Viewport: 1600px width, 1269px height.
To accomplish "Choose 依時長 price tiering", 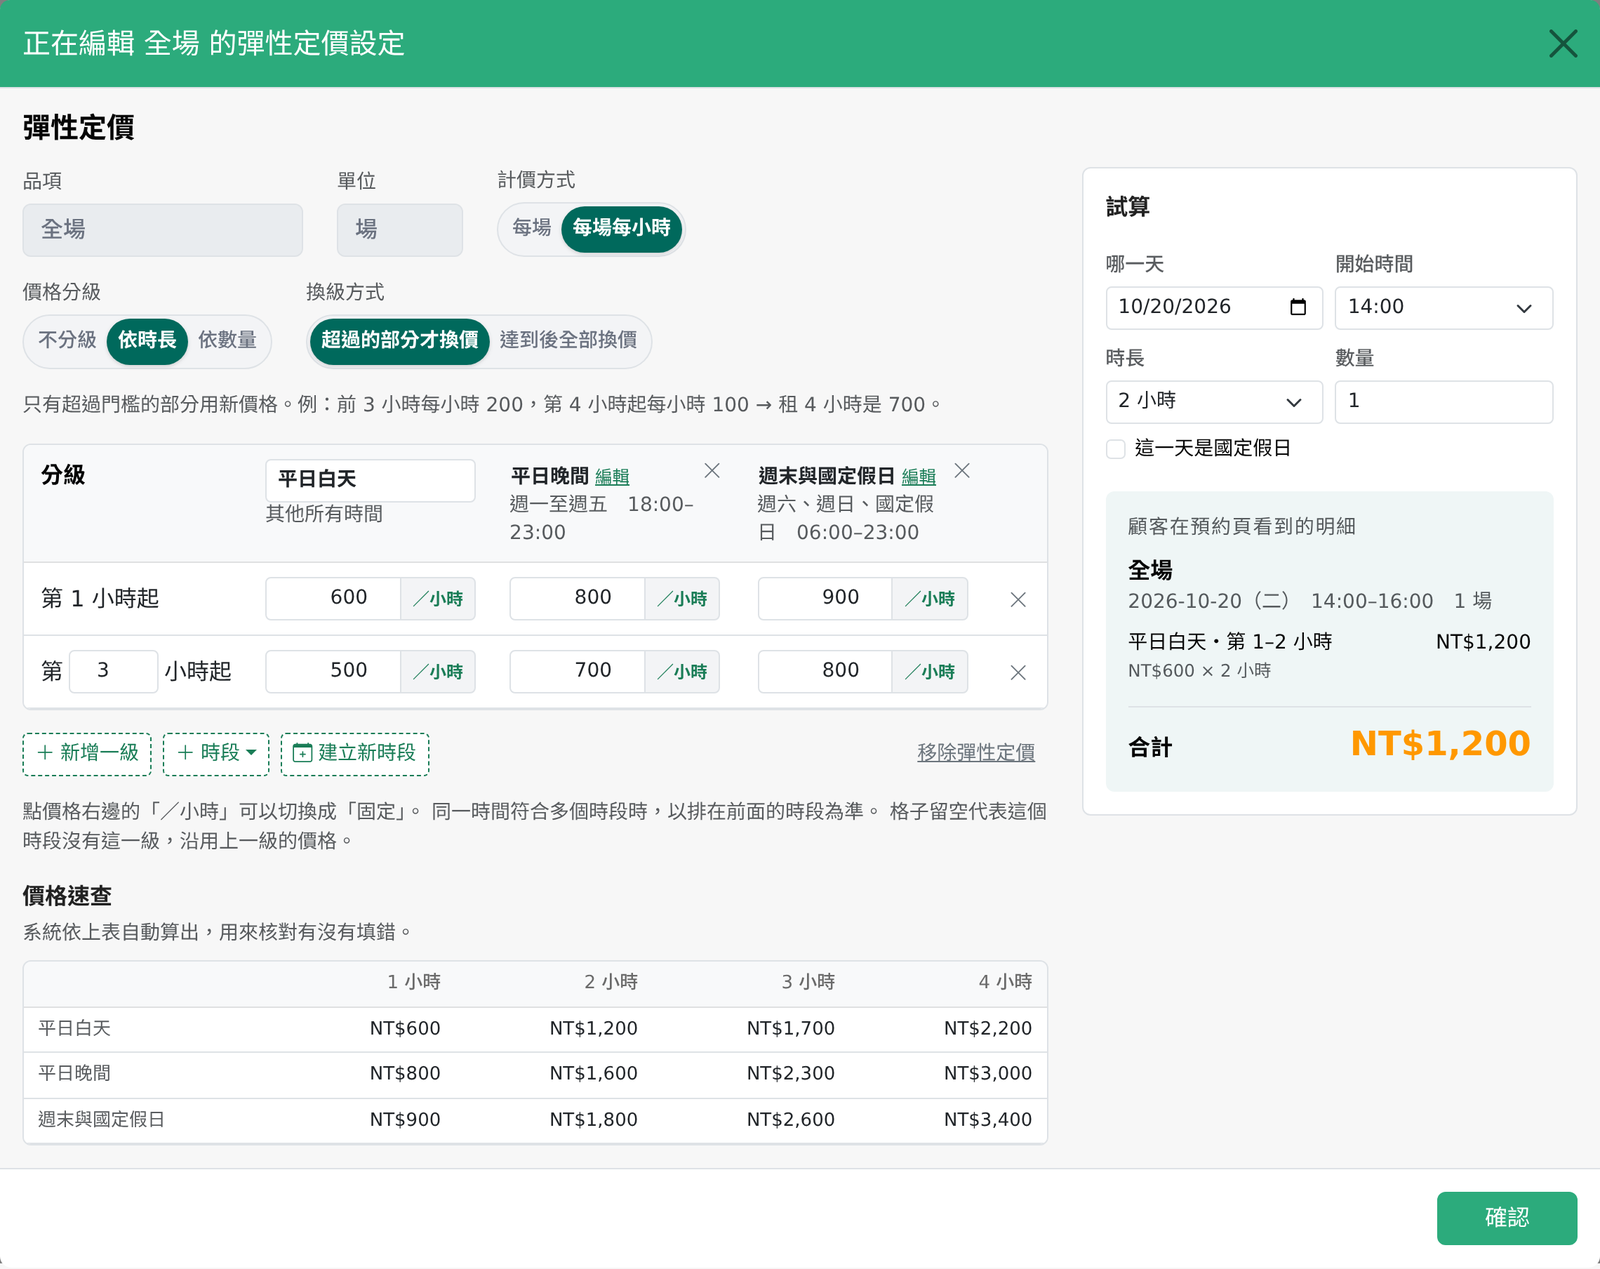I will click(x=147, y=340).
